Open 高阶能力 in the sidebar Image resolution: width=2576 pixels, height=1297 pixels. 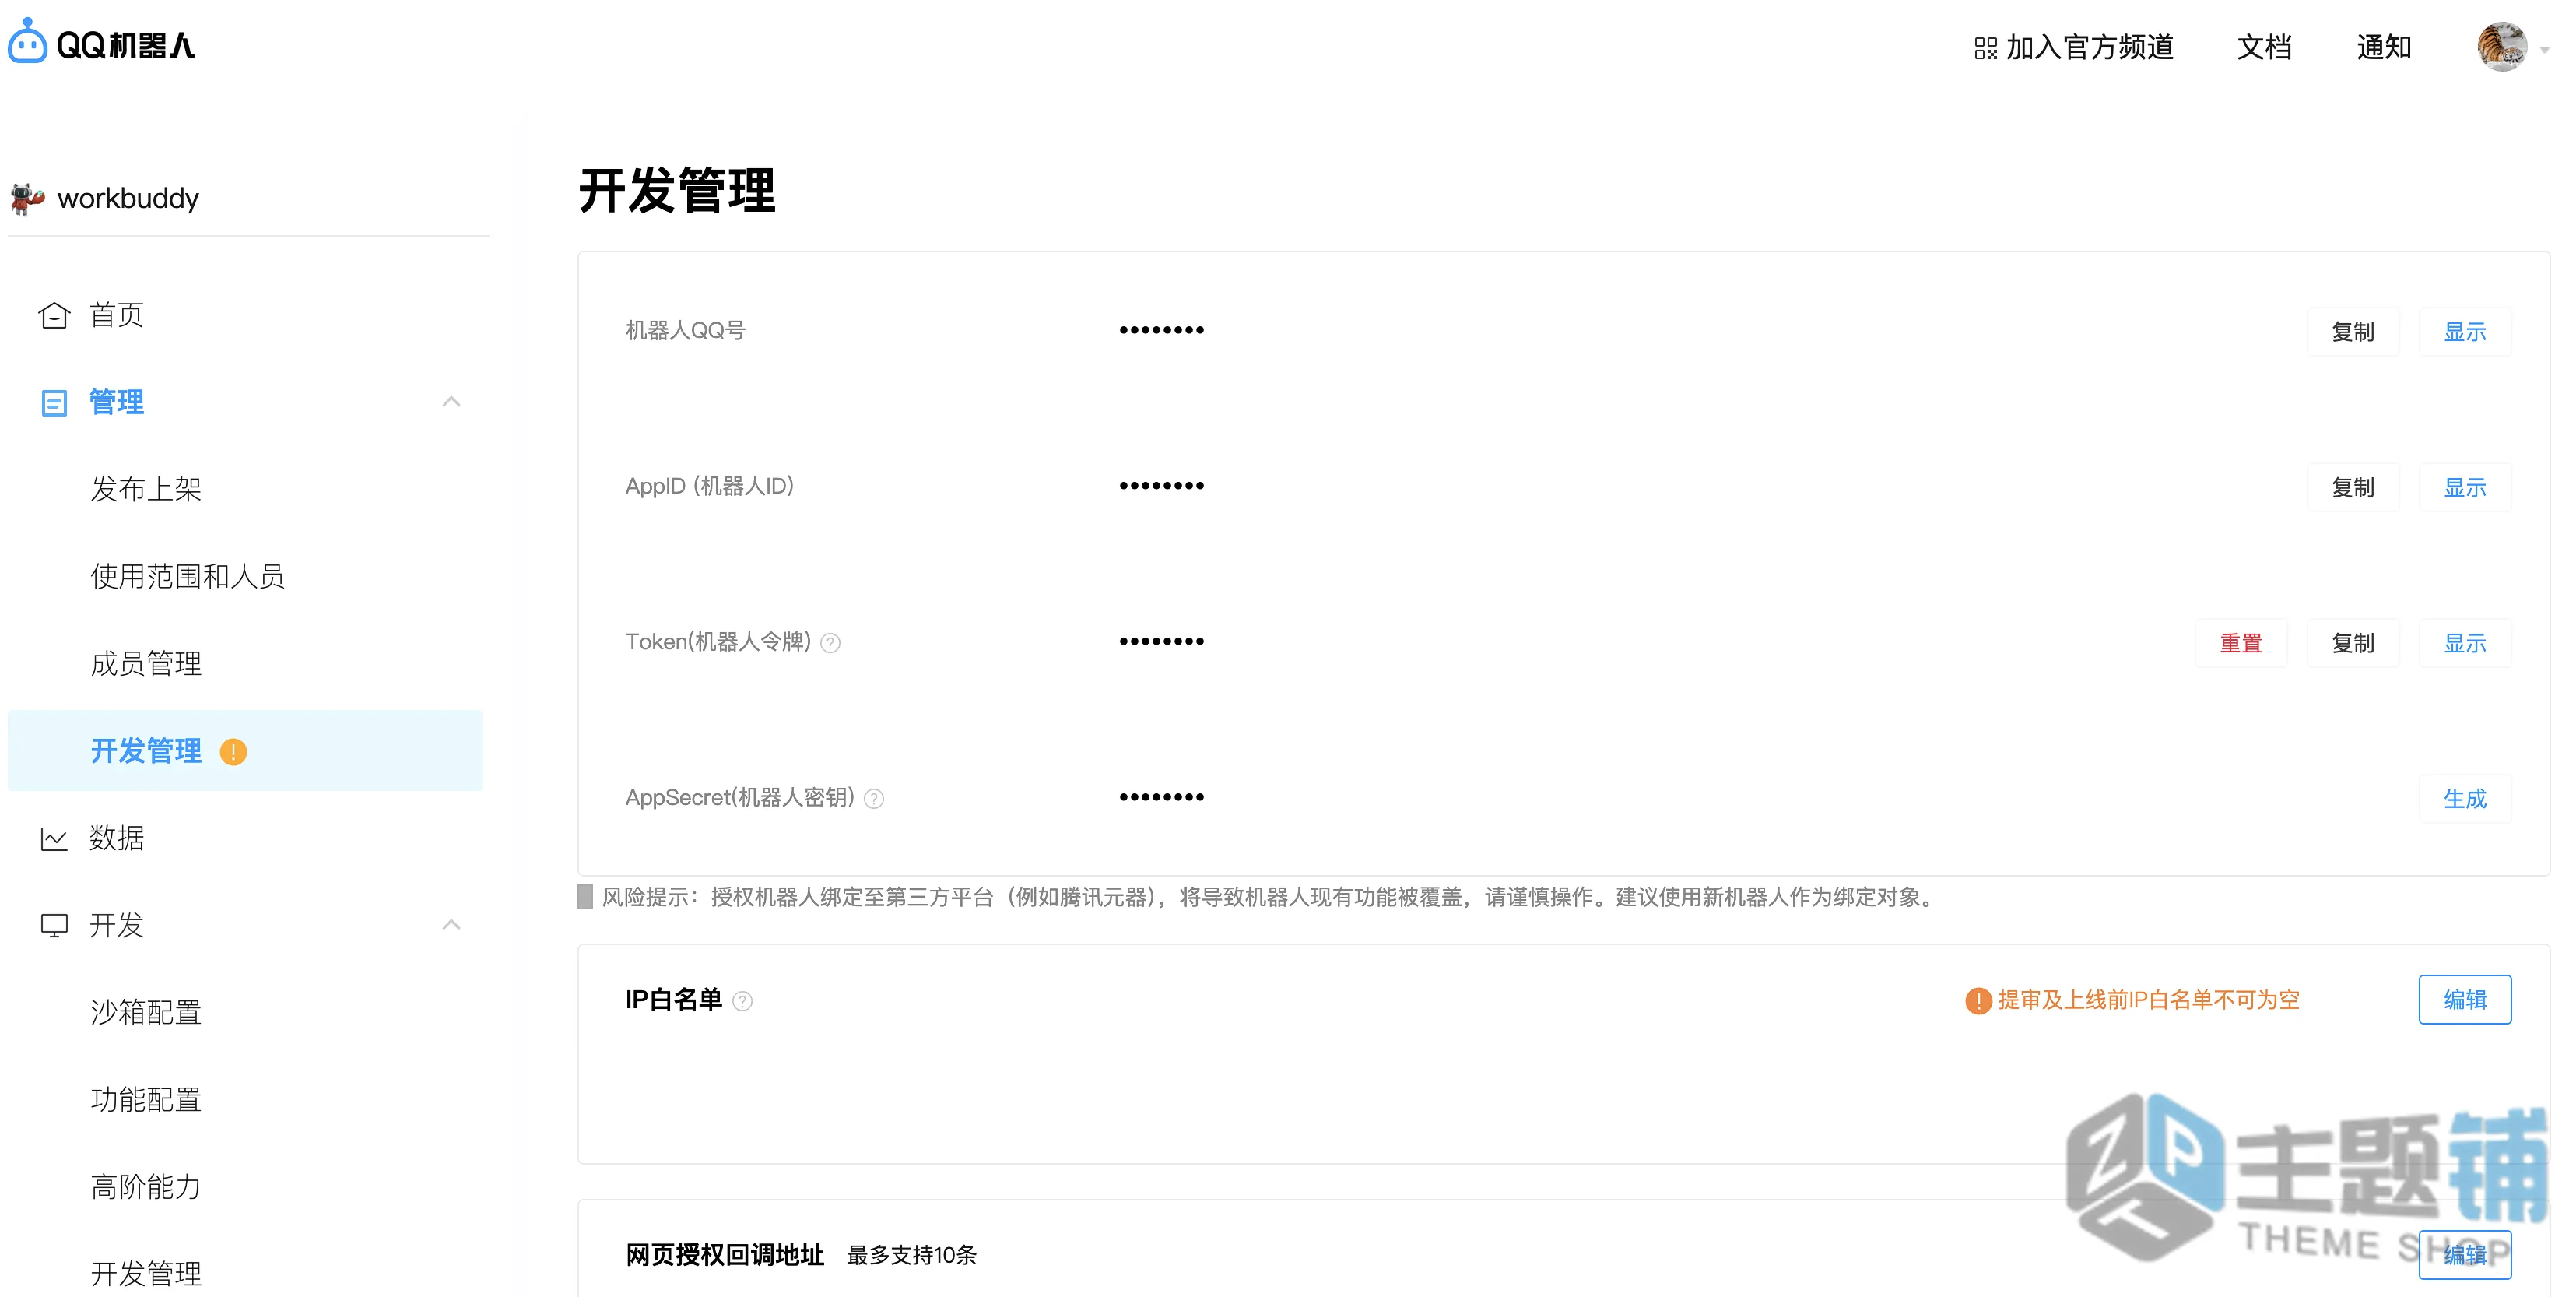[x=146, y=1187]
